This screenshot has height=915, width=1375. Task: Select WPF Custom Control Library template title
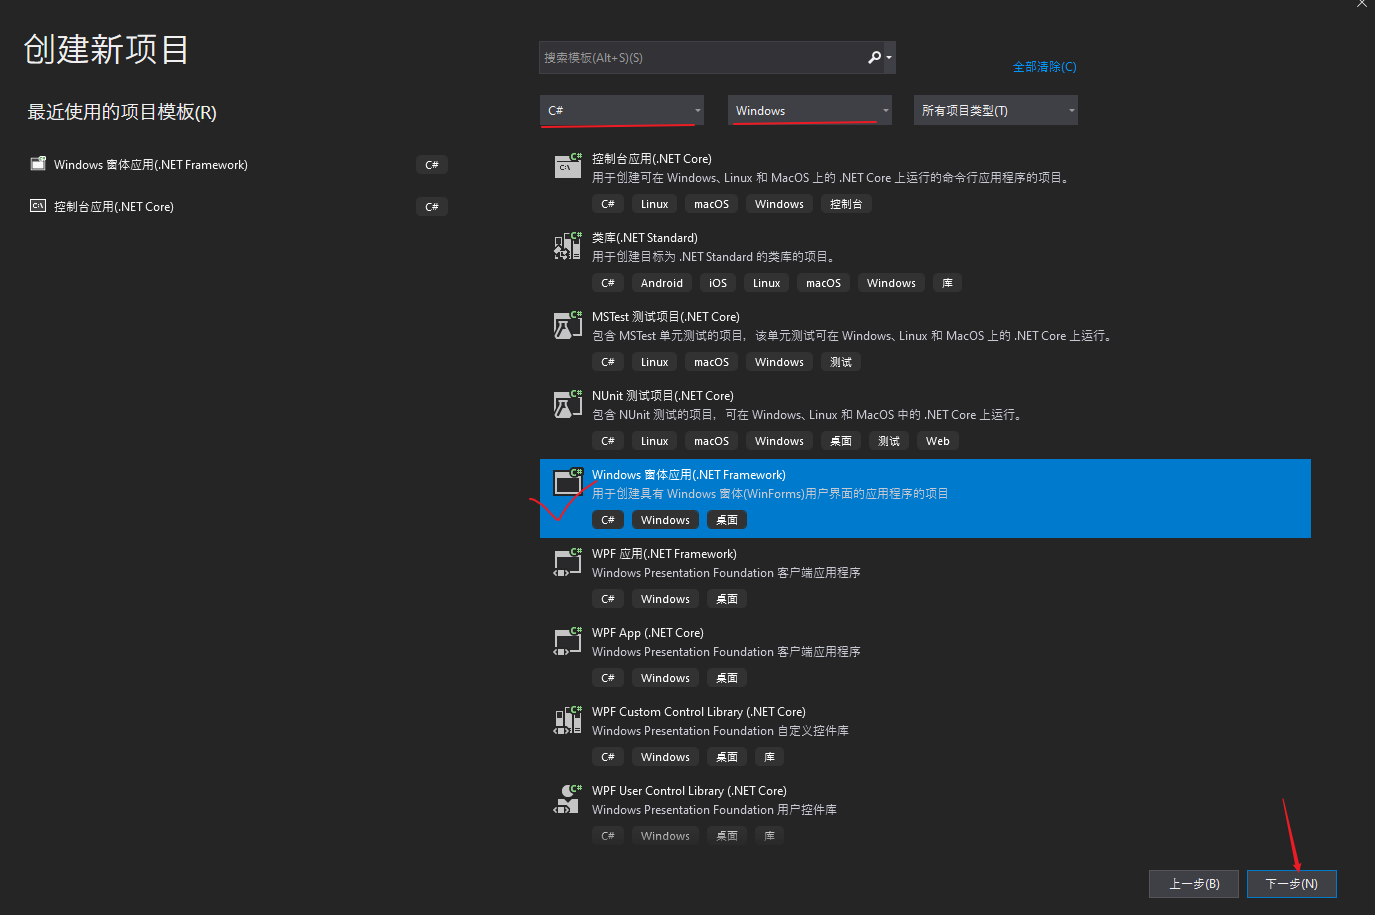pyautogui.click(x=699, y=712)
